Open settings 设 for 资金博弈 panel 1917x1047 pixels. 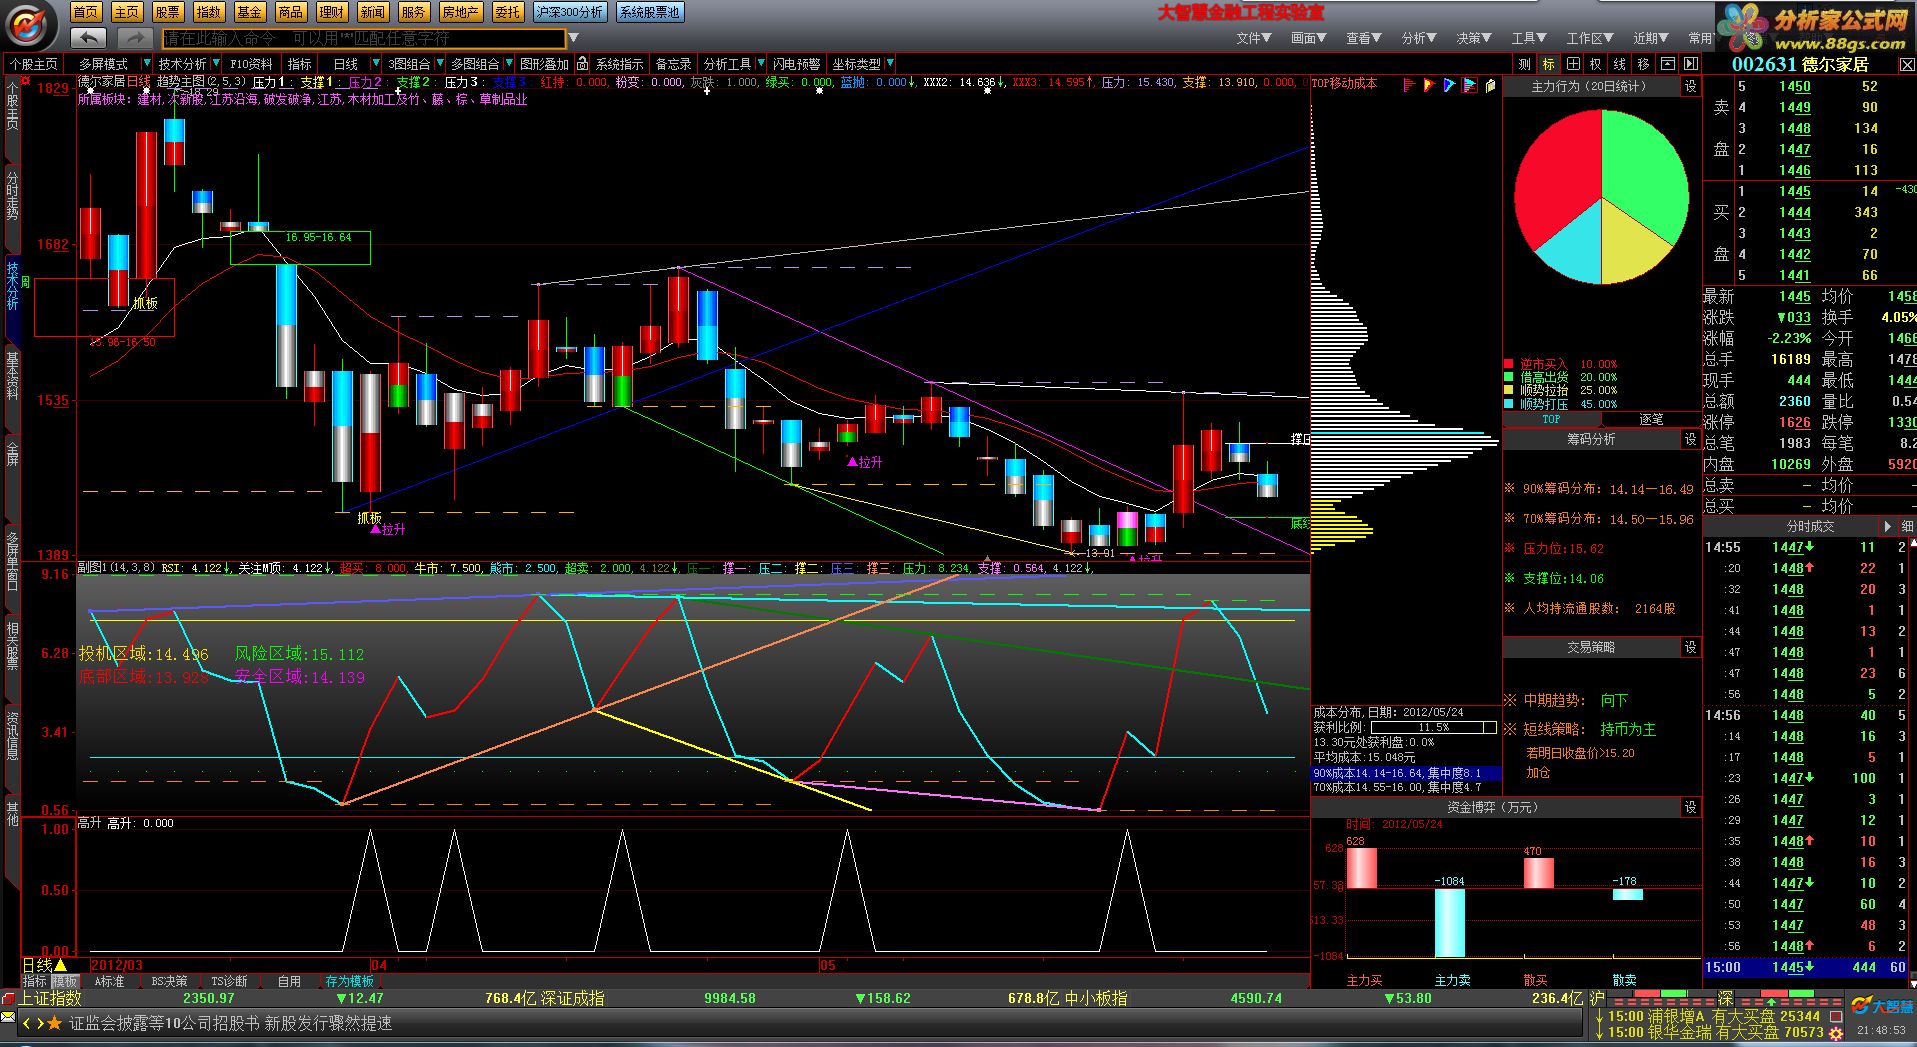tap(1690, 807)
